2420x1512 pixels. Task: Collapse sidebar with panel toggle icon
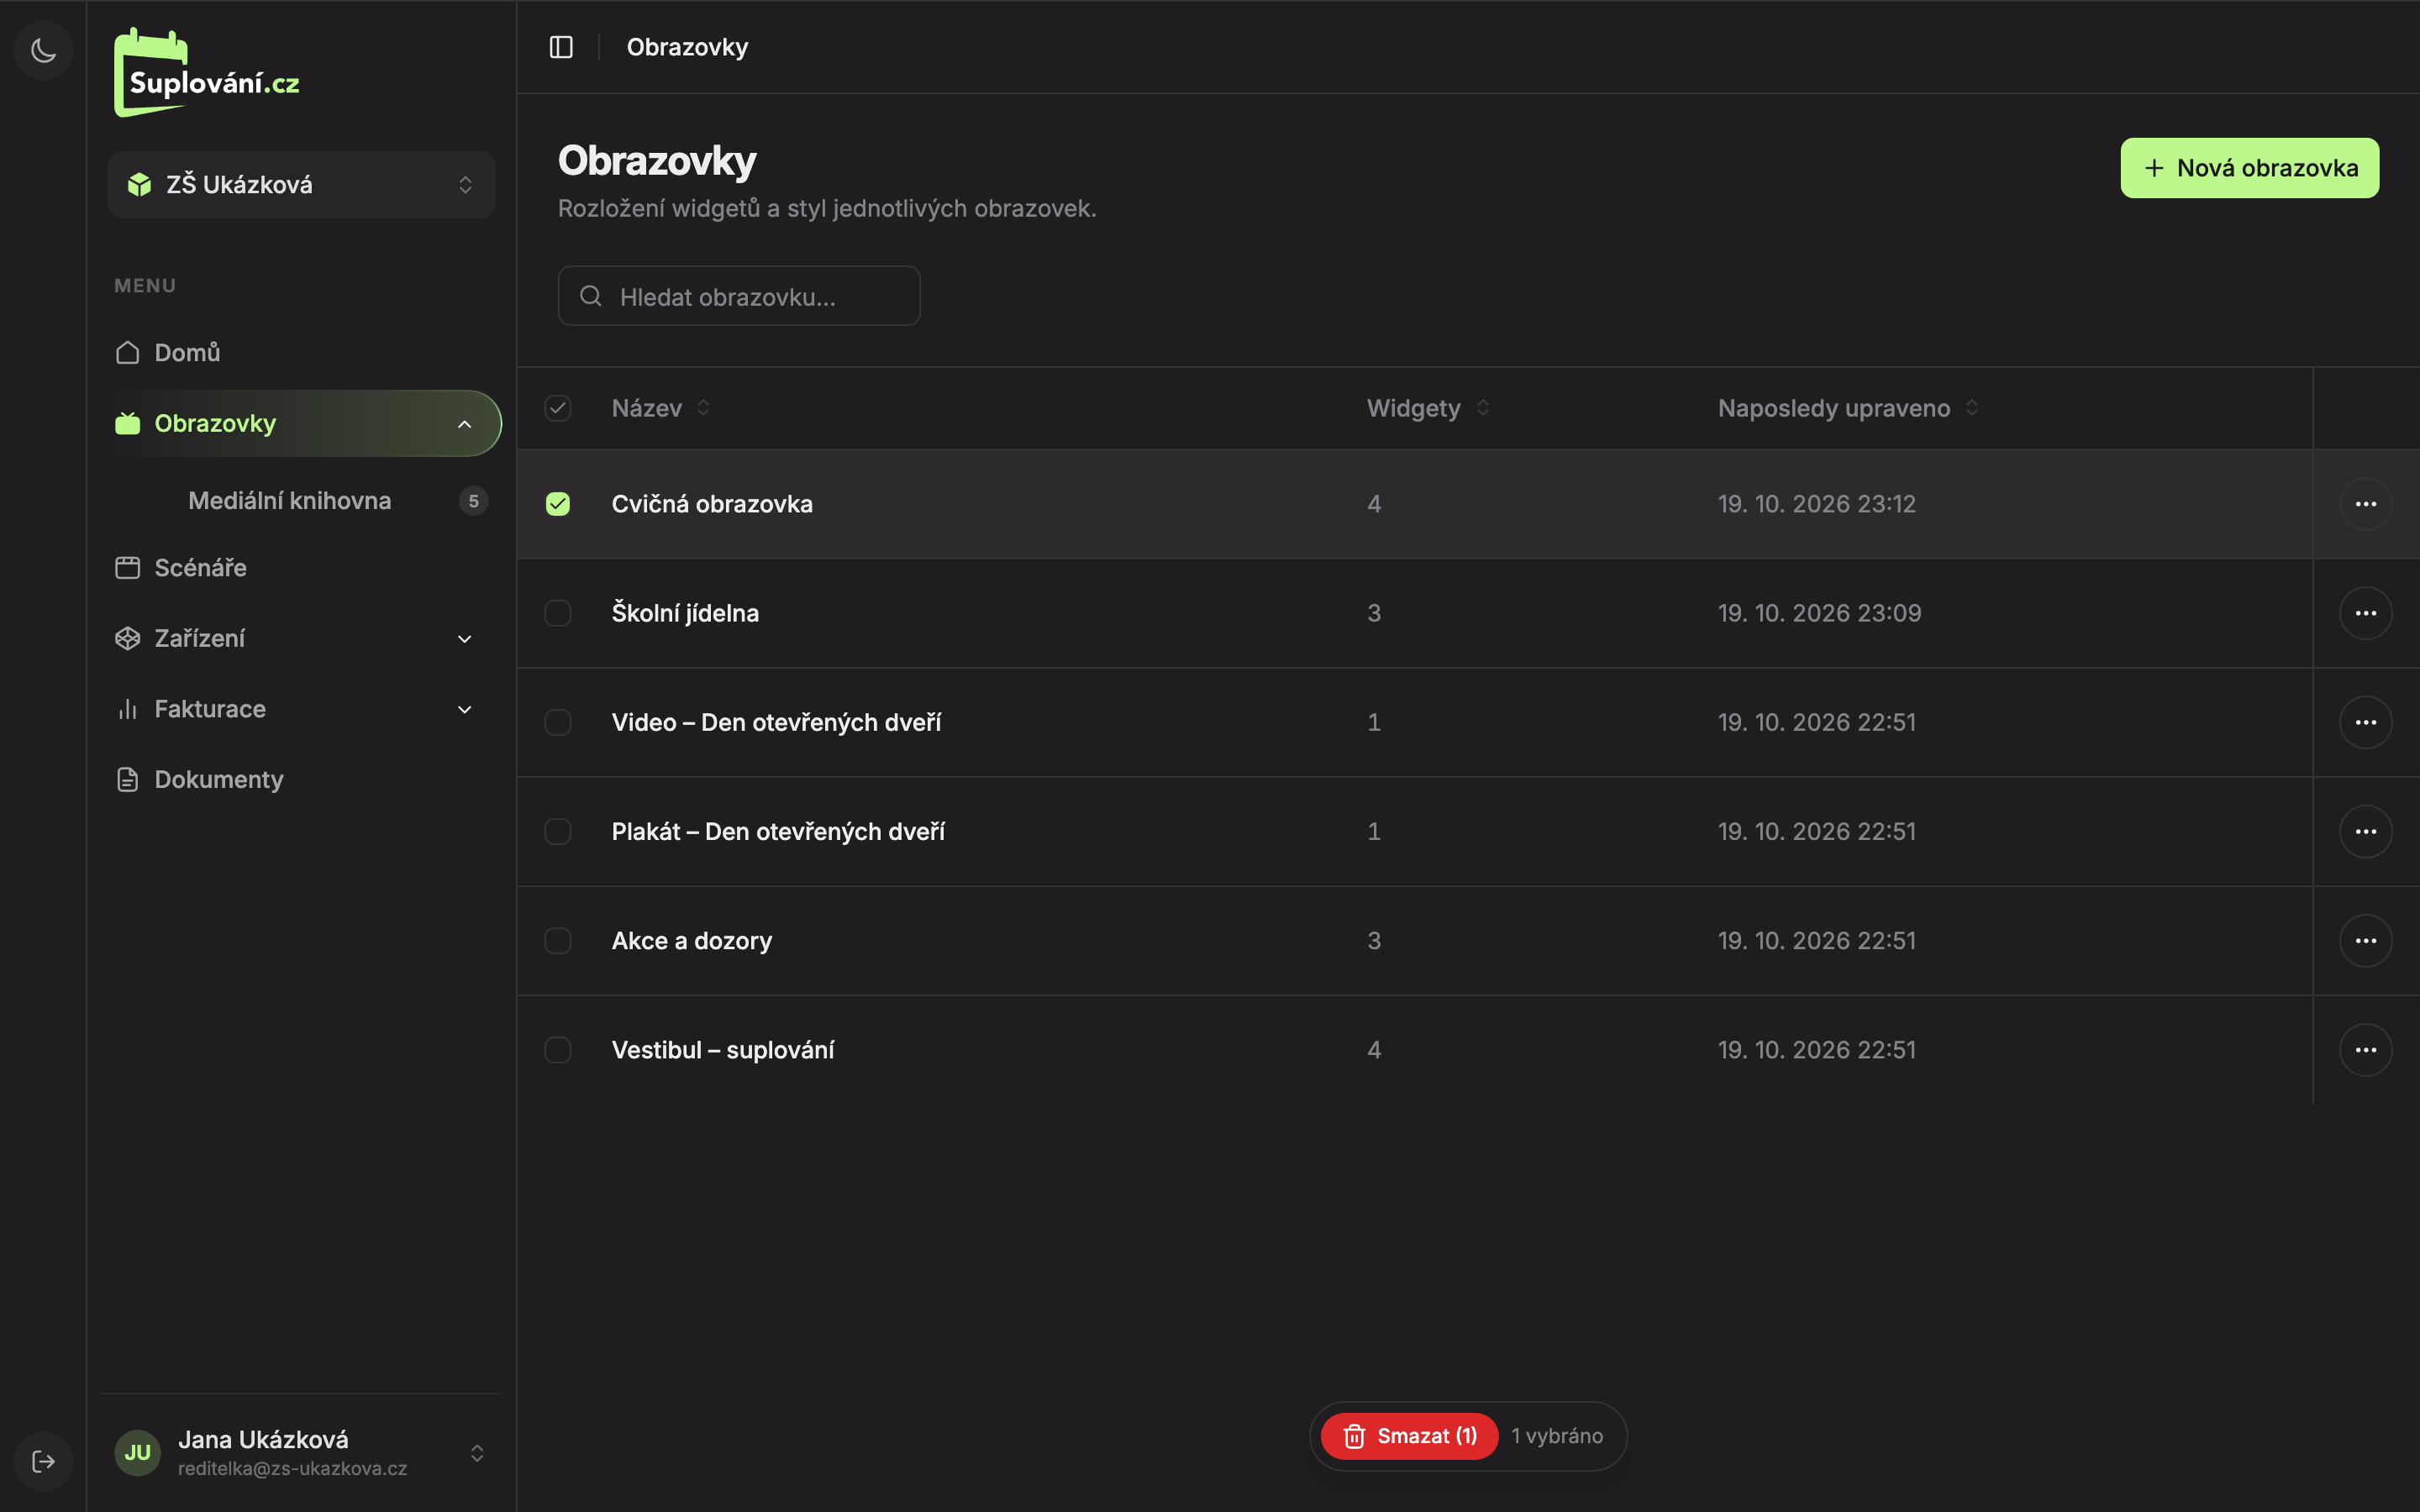pos(561,47)
